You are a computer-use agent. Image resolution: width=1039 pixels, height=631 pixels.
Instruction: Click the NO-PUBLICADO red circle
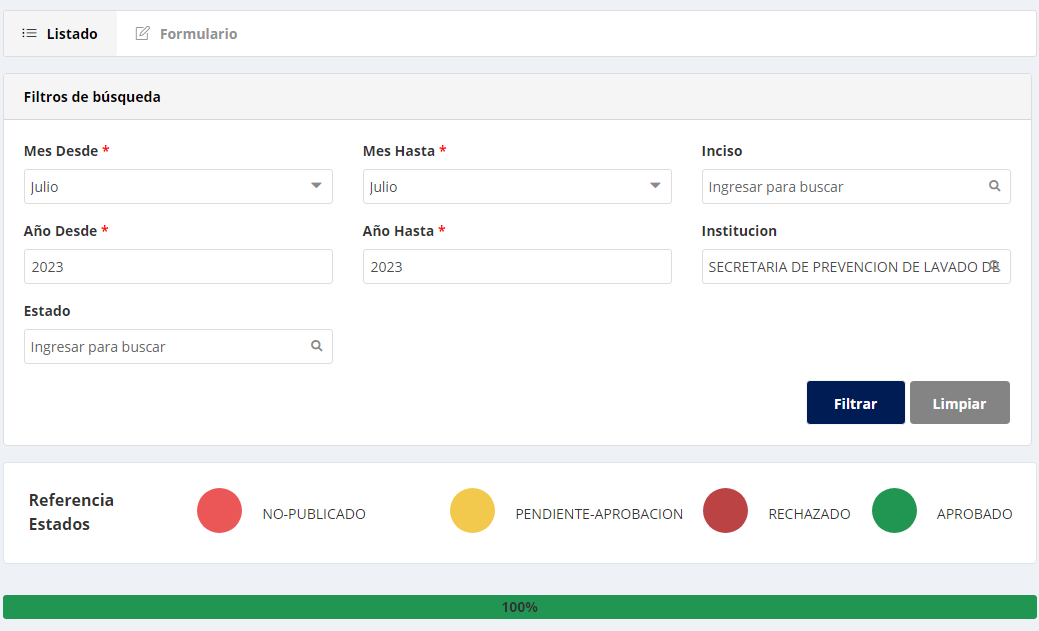pos(219,510)
